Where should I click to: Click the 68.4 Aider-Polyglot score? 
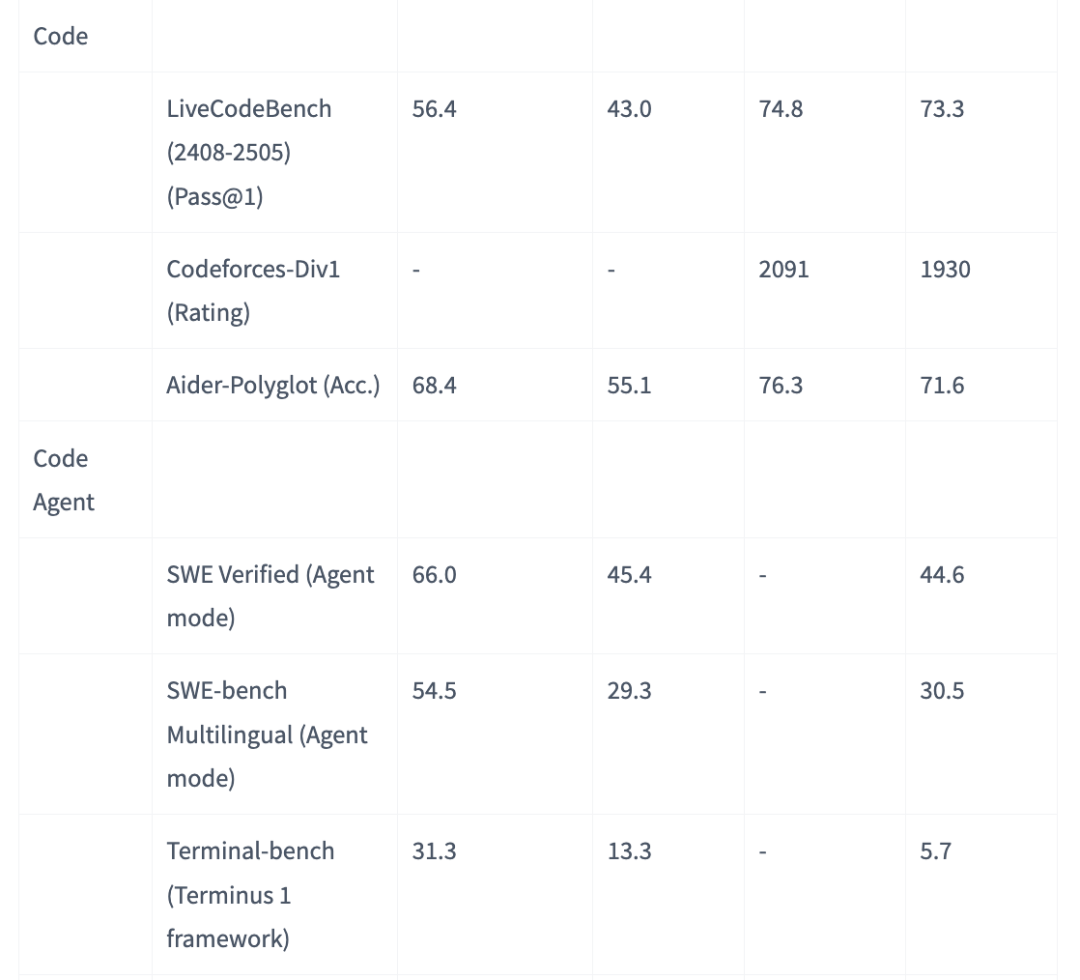tap(434, 385)
